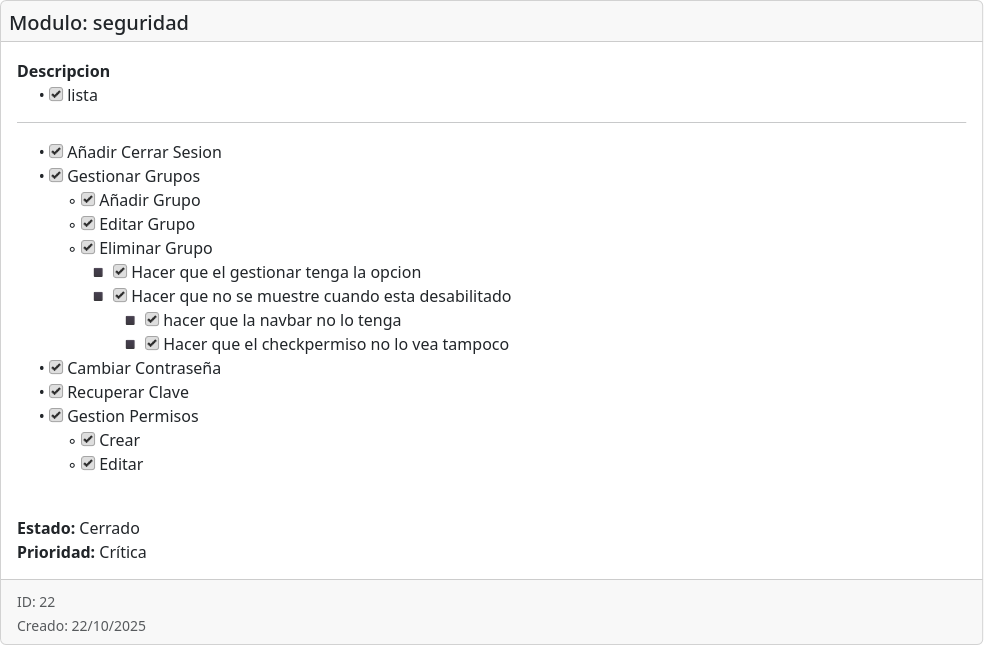The width and height of the screenshot is (984, 645).
Task: Uncheck 'Hacer que no se muestre' checkbox
Action: point(120,296)
